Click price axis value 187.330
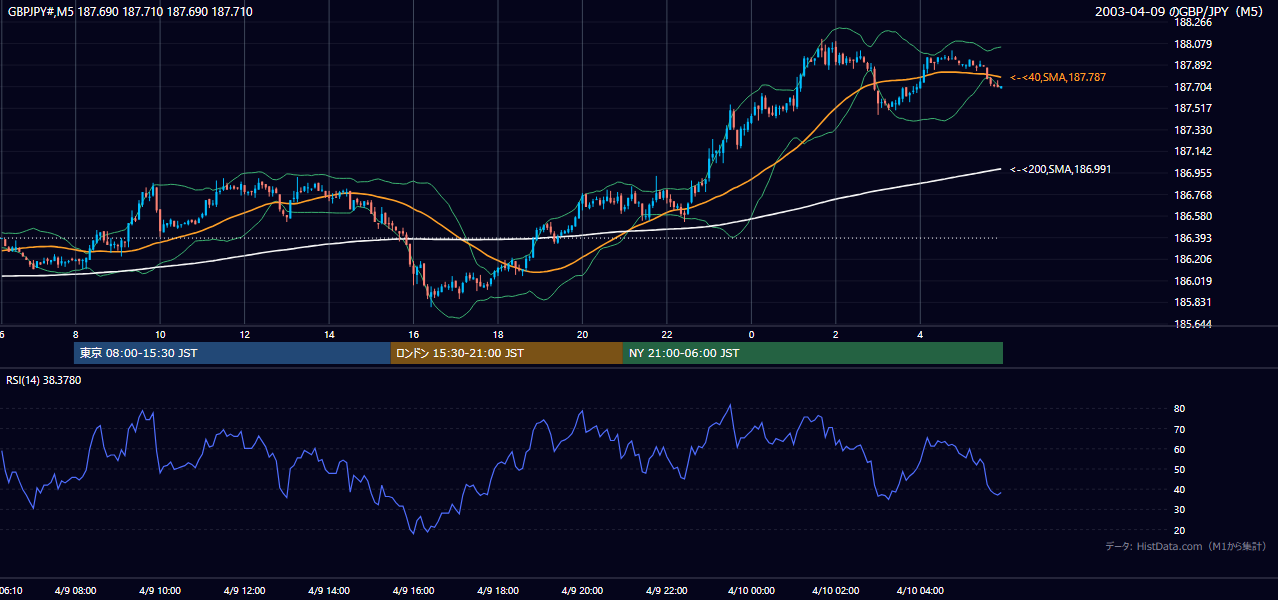1278x600 pixels. 1193,130
